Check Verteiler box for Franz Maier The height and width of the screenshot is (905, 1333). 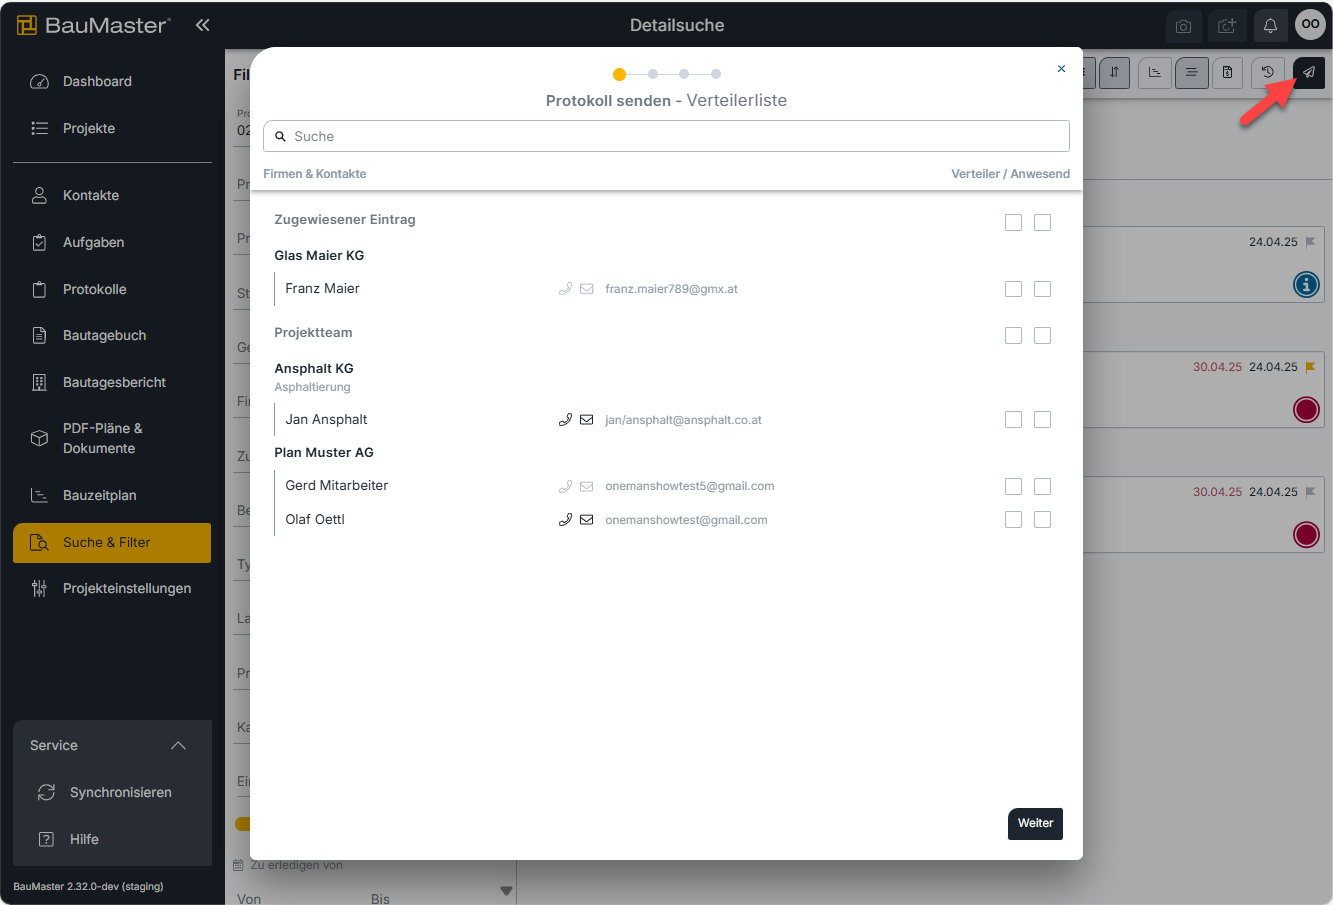(x=1013, y=289)
